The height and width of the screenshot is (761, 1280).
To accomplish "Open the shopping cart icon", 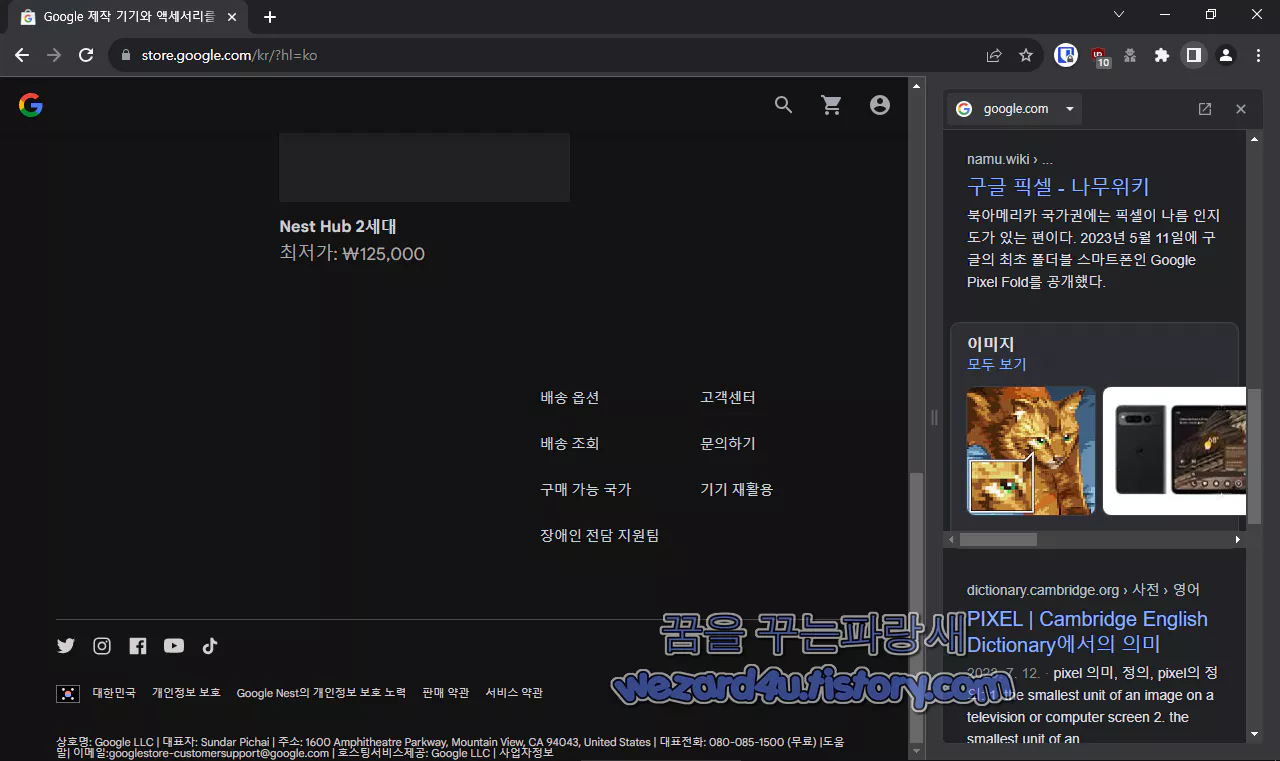I will point(832,105).
